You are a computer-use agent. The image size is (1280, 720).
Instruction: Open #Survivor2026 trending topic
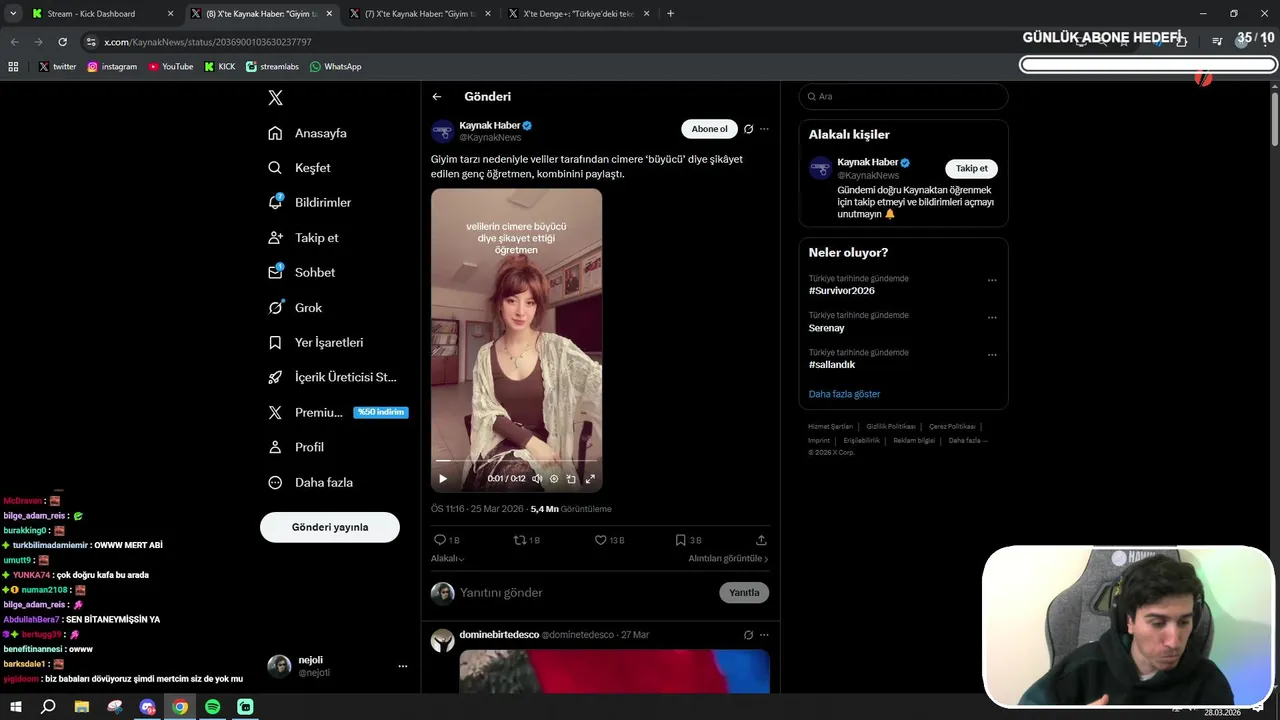click(842, 291)
